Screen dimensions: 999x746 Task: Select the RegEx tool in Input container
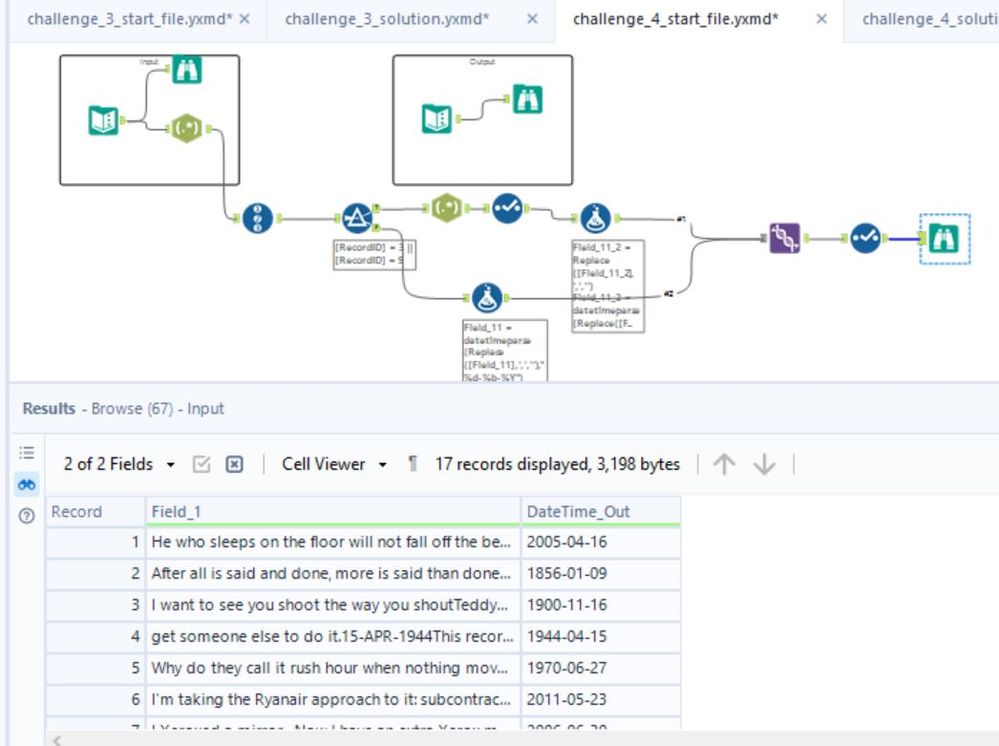tap(187, 128)
